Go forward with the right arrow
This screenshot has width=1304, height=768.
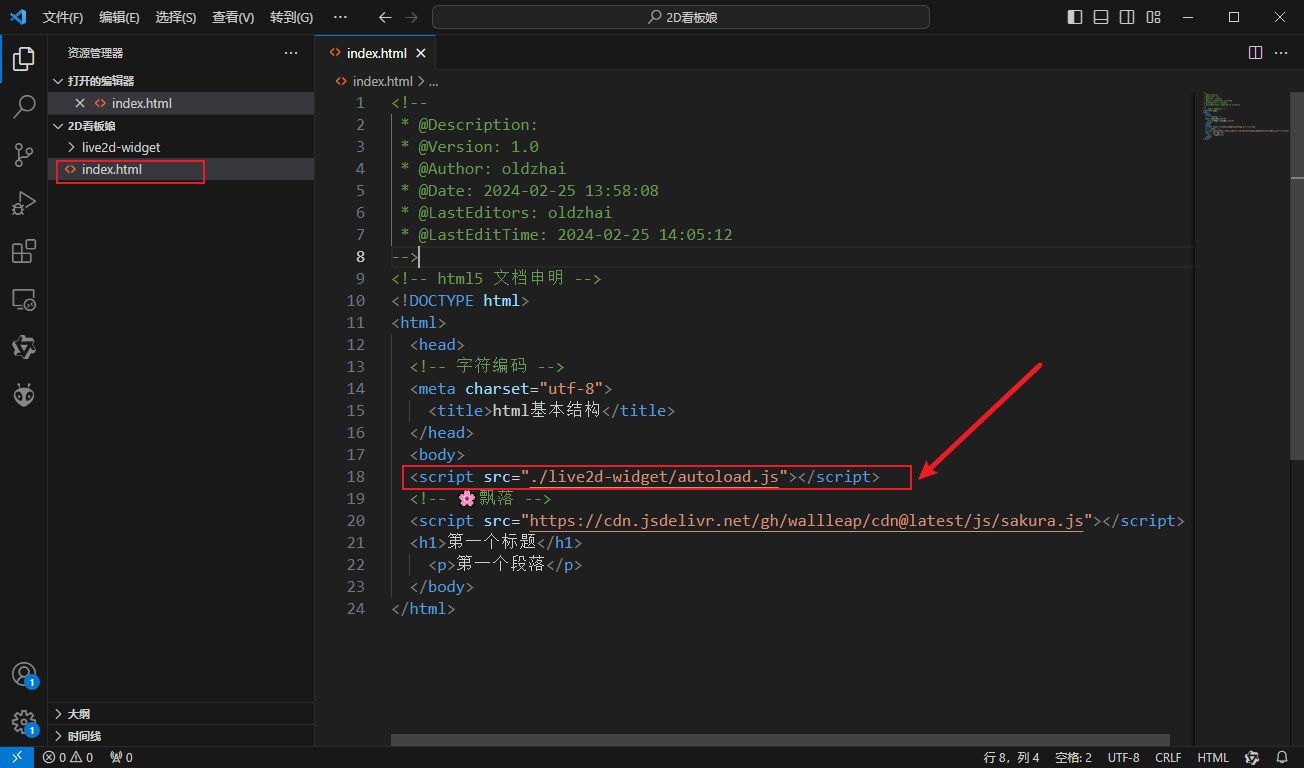(412, 17)
